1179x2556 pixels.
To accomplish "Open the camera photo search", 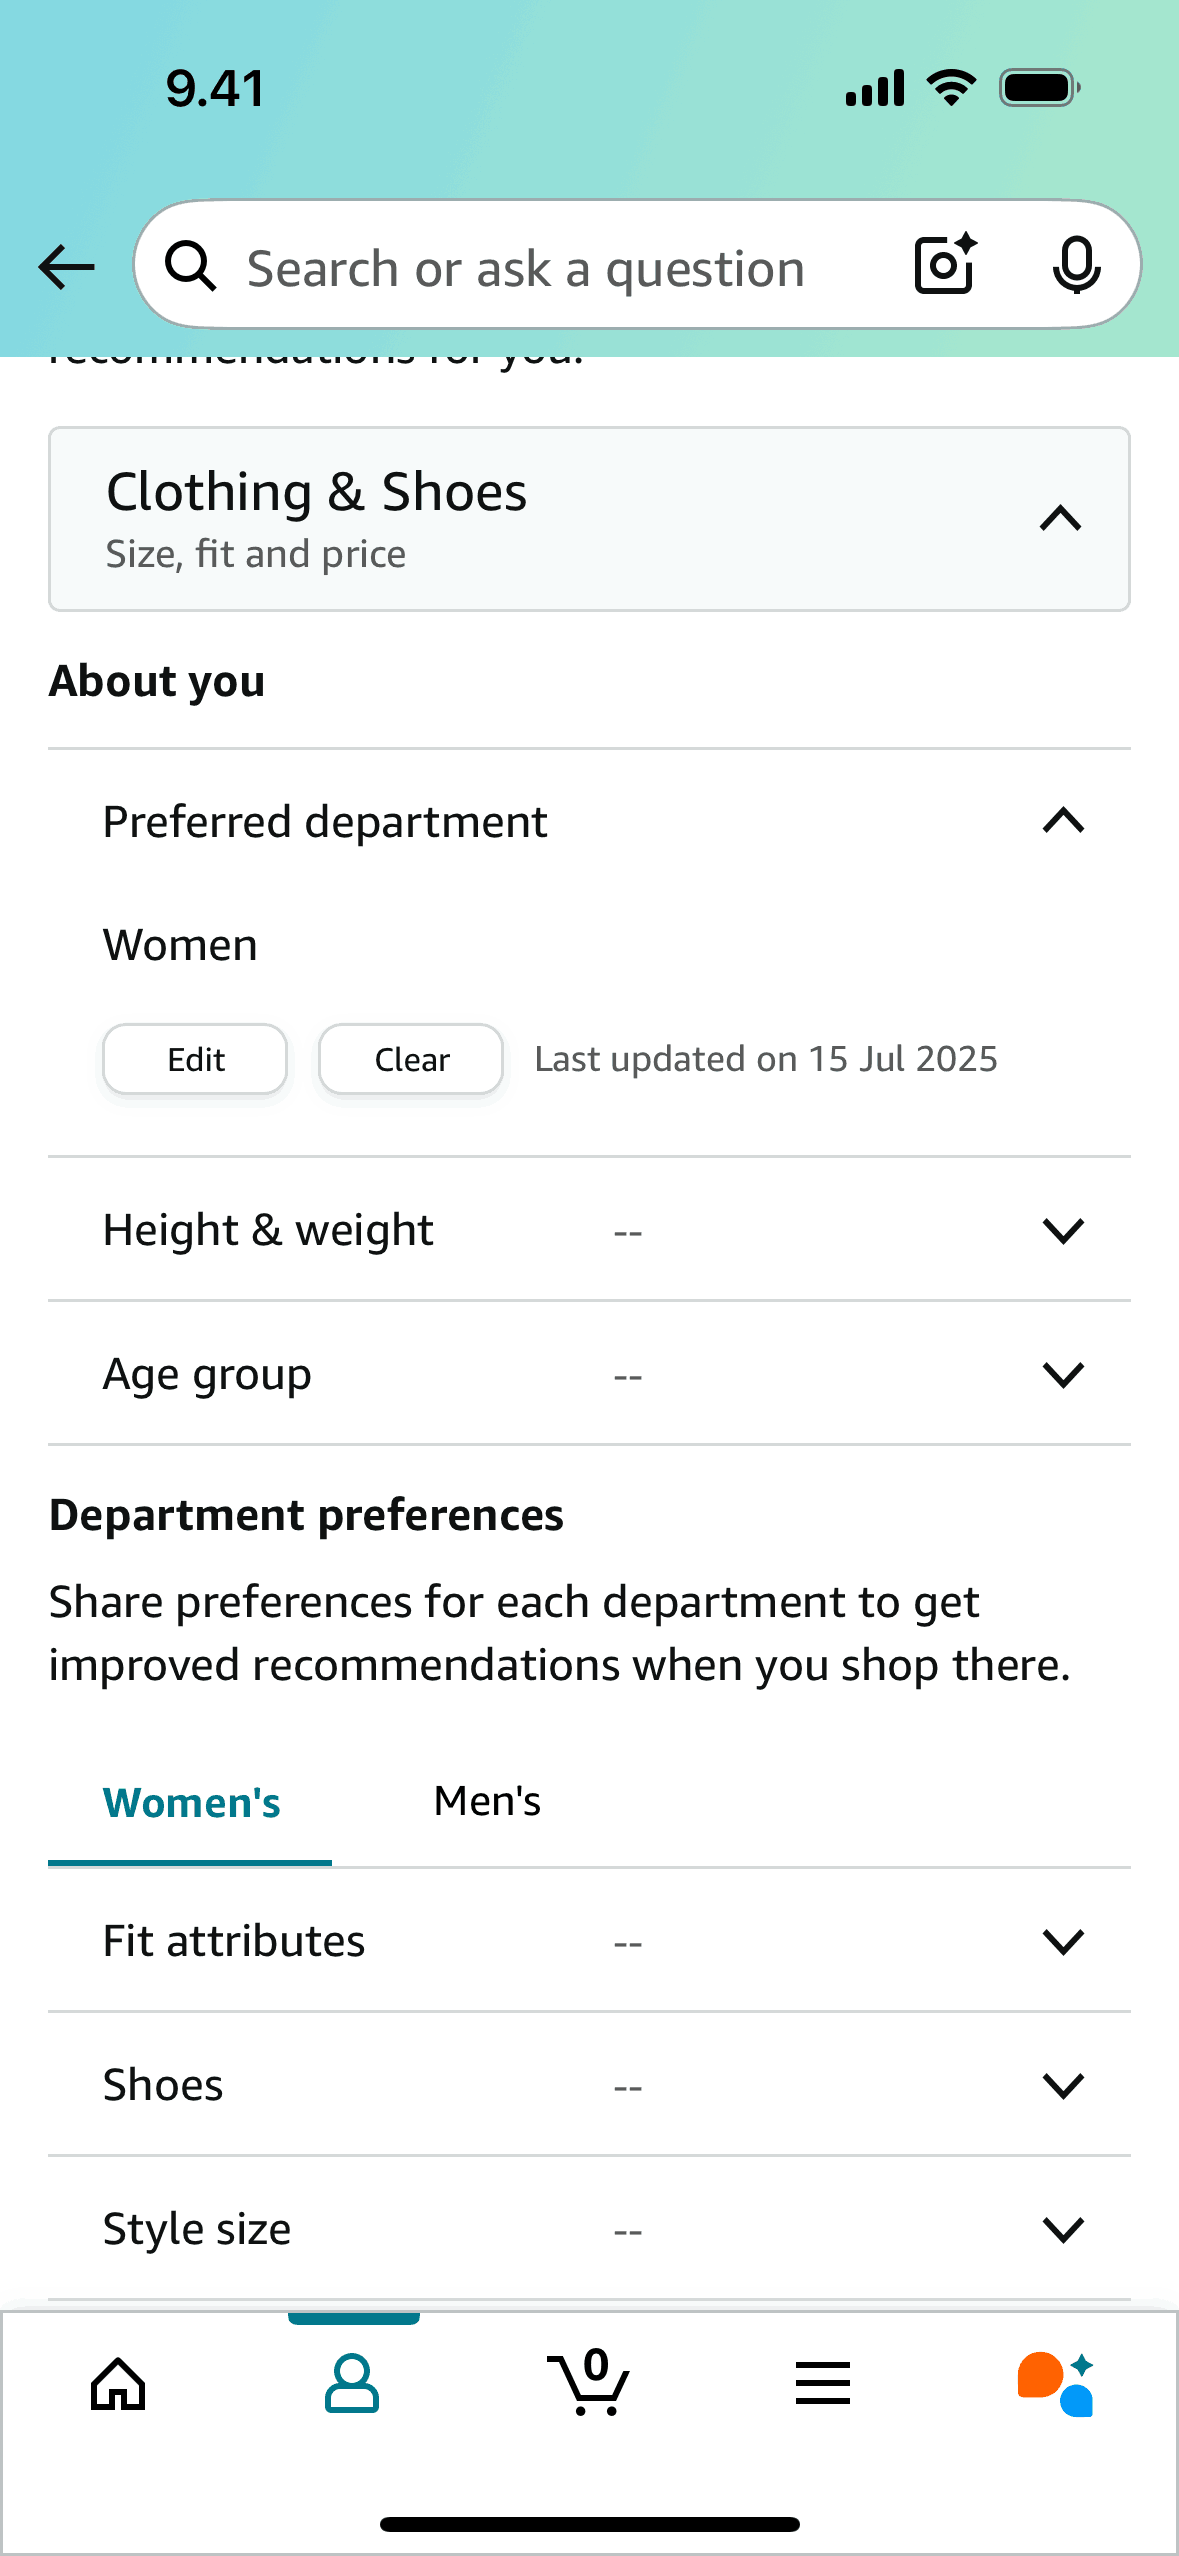I will coord(941,265).
